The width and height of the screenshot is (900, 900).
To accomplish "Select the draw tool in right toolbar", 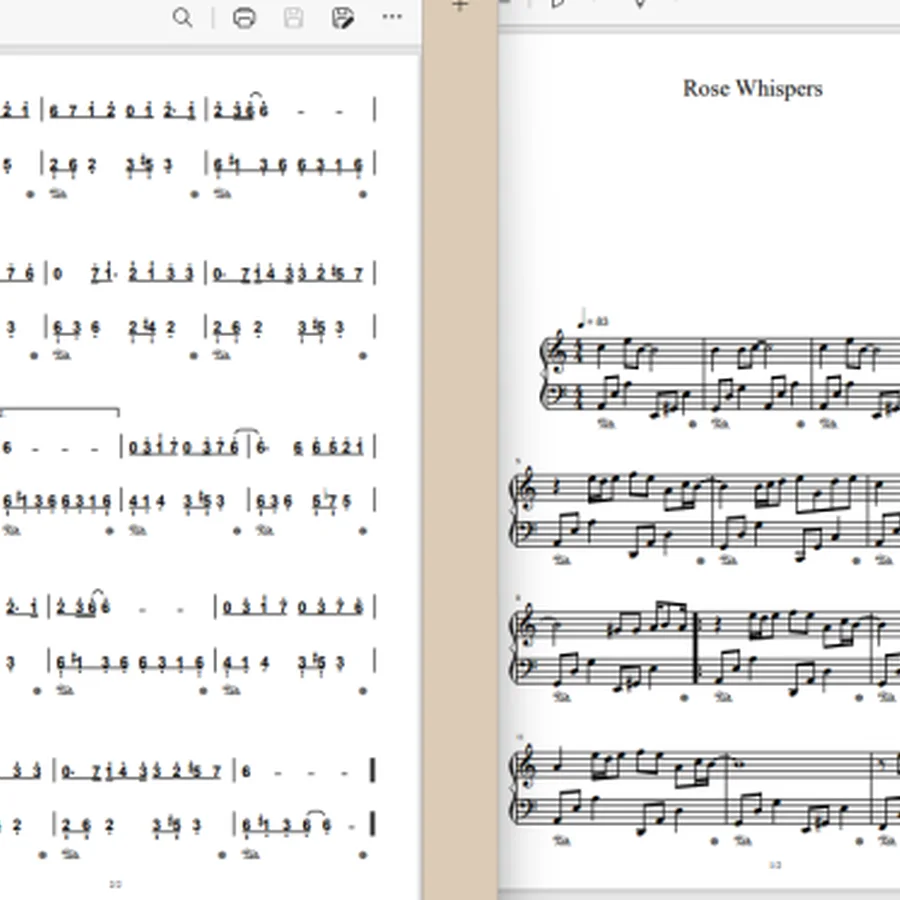I will [x=640, y=4].
